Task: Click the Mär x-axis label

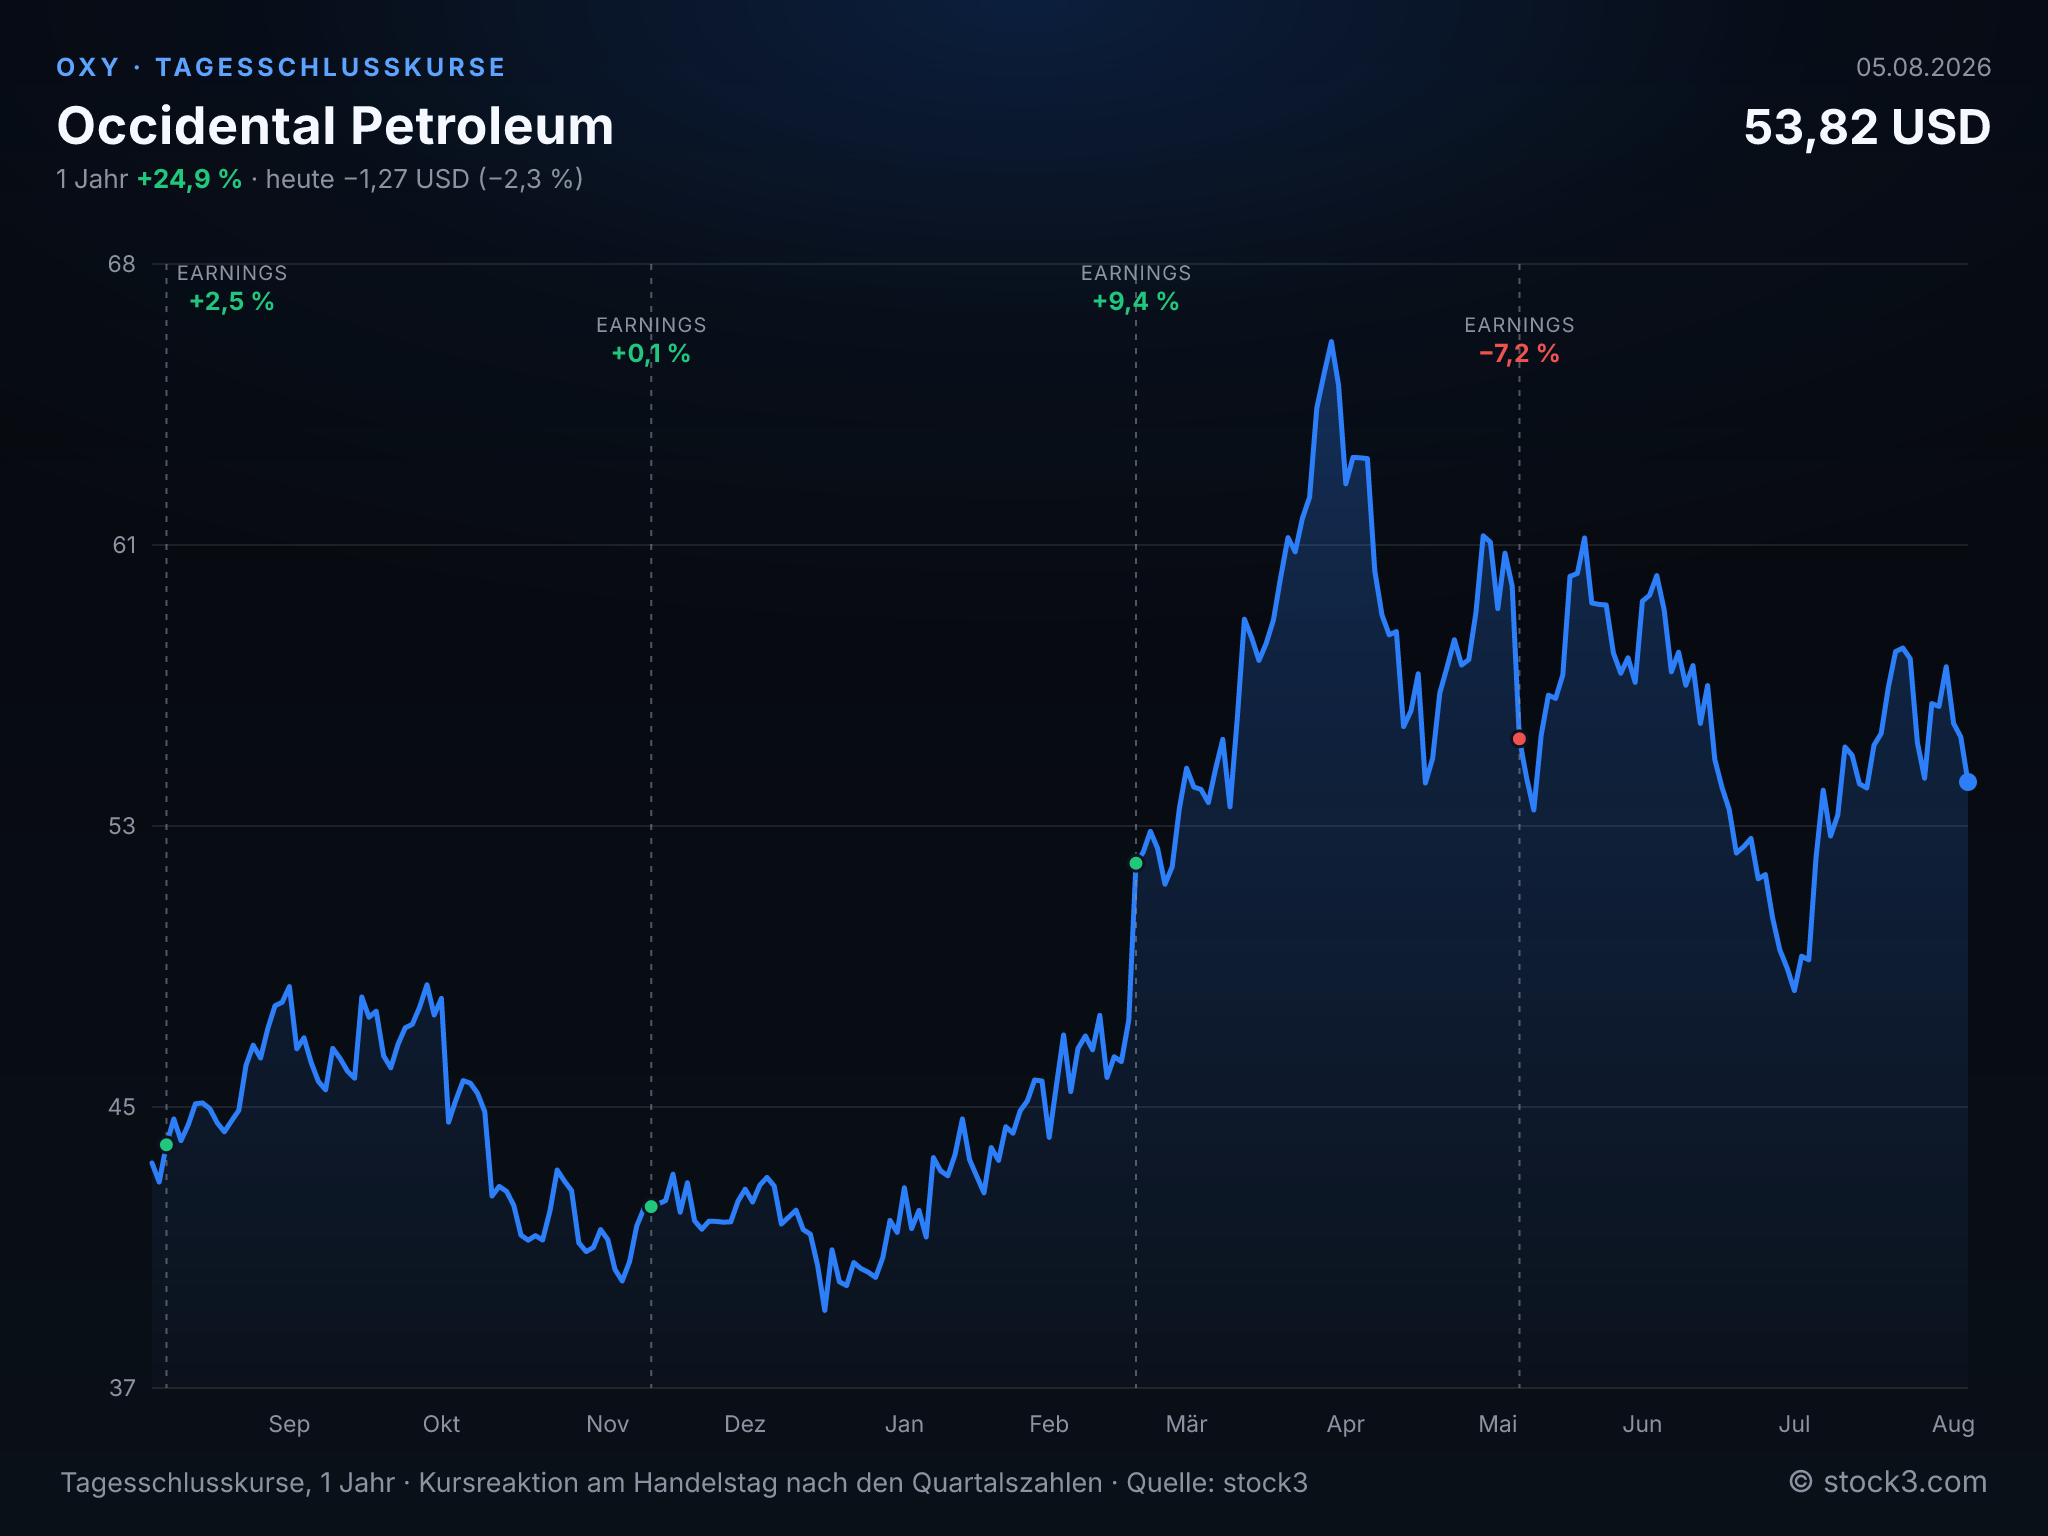Action: click(1187, 1424)
